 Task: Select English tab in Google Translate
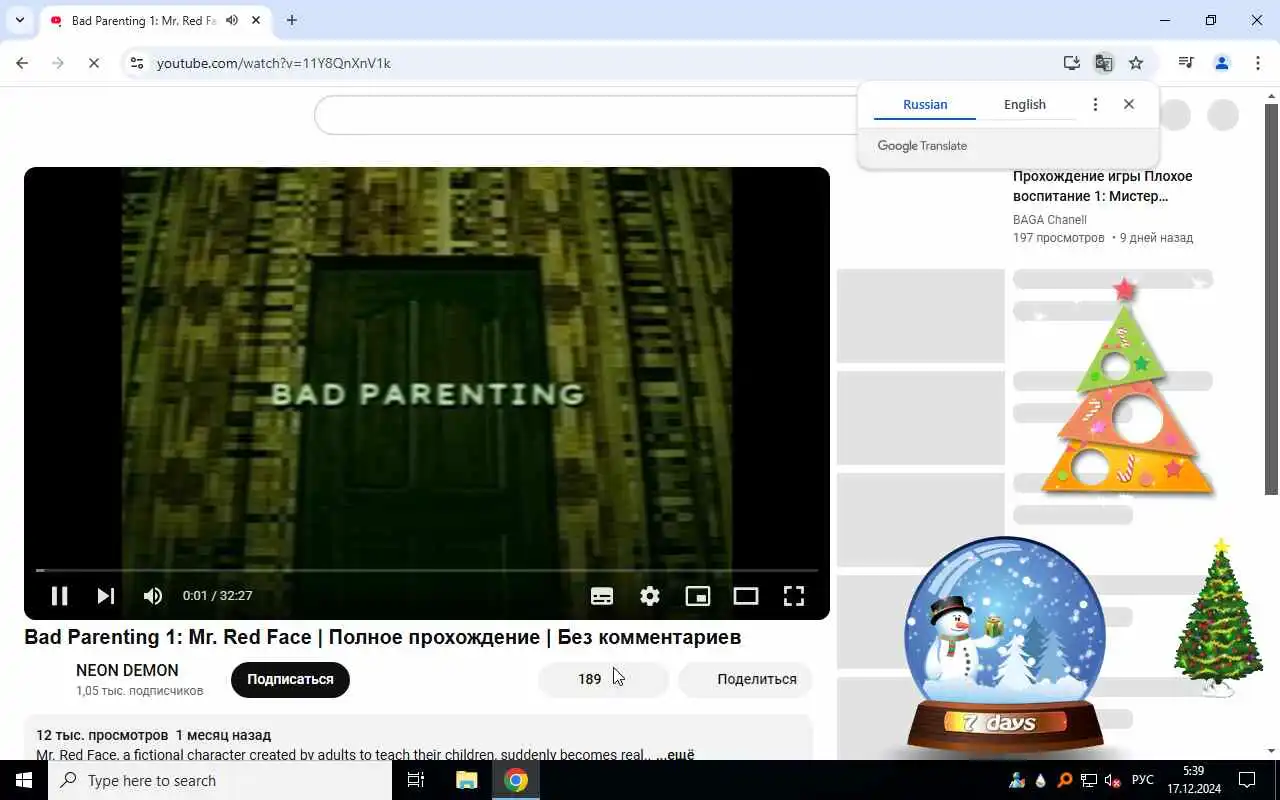[1025, 104]
